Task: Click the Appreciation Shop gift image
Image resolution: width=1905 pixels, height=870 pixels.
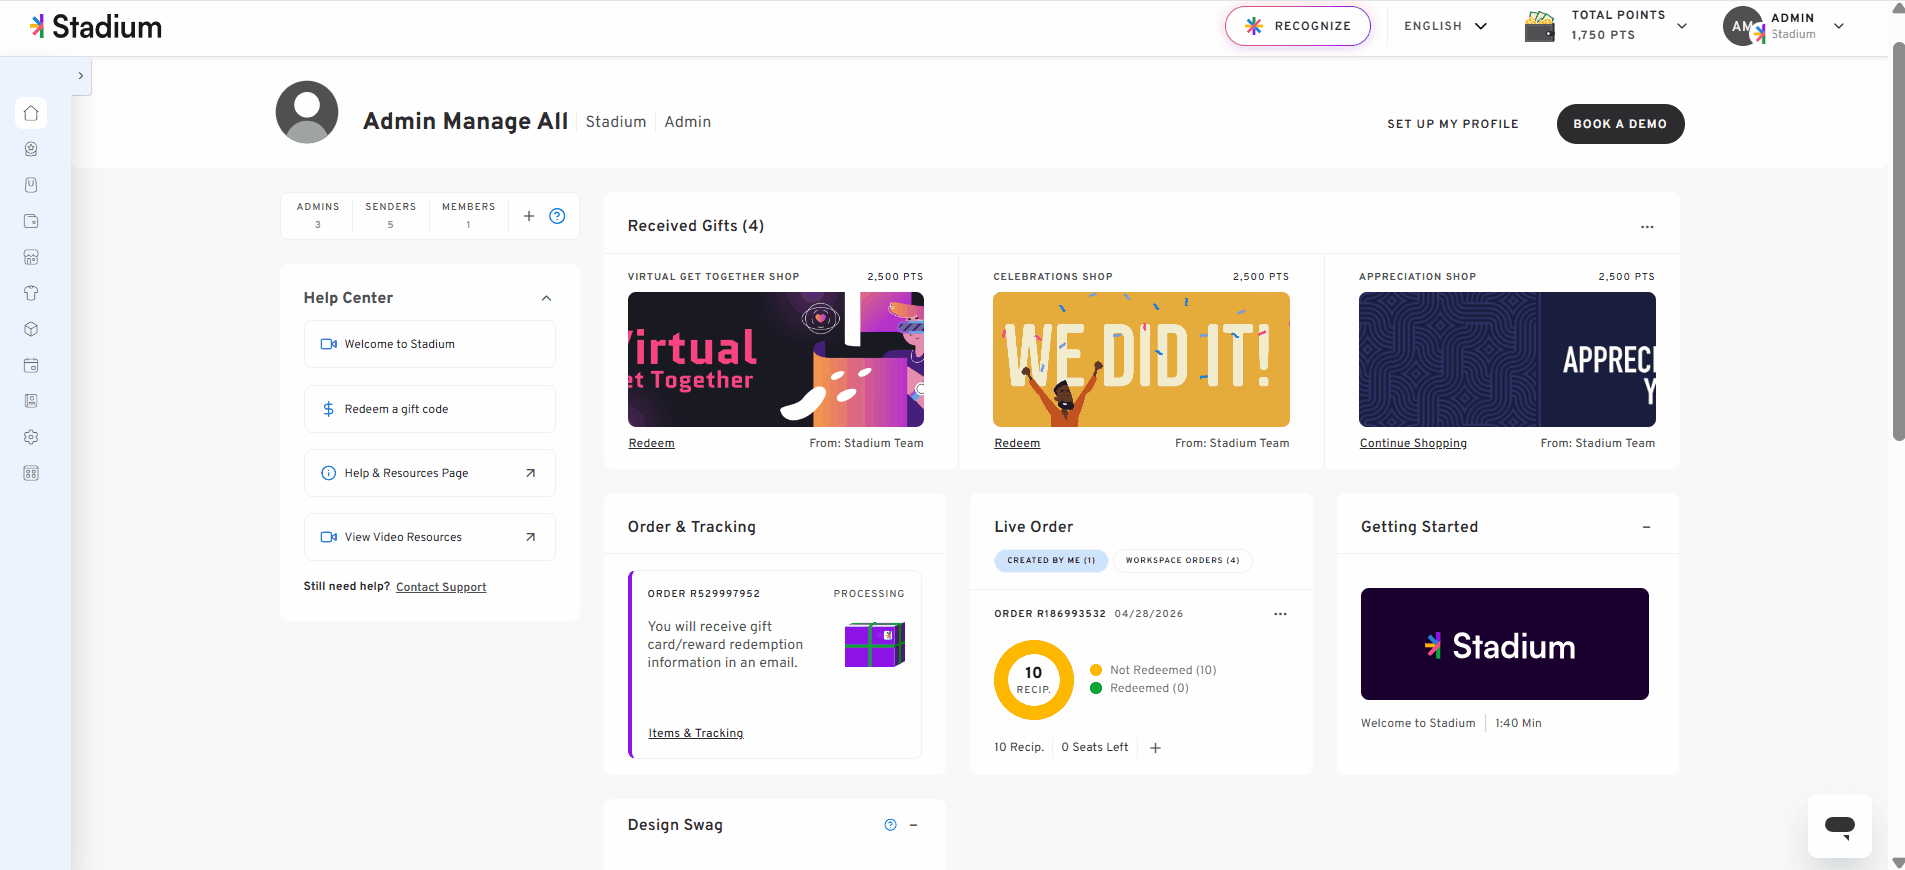Action: coord(1507,360)
